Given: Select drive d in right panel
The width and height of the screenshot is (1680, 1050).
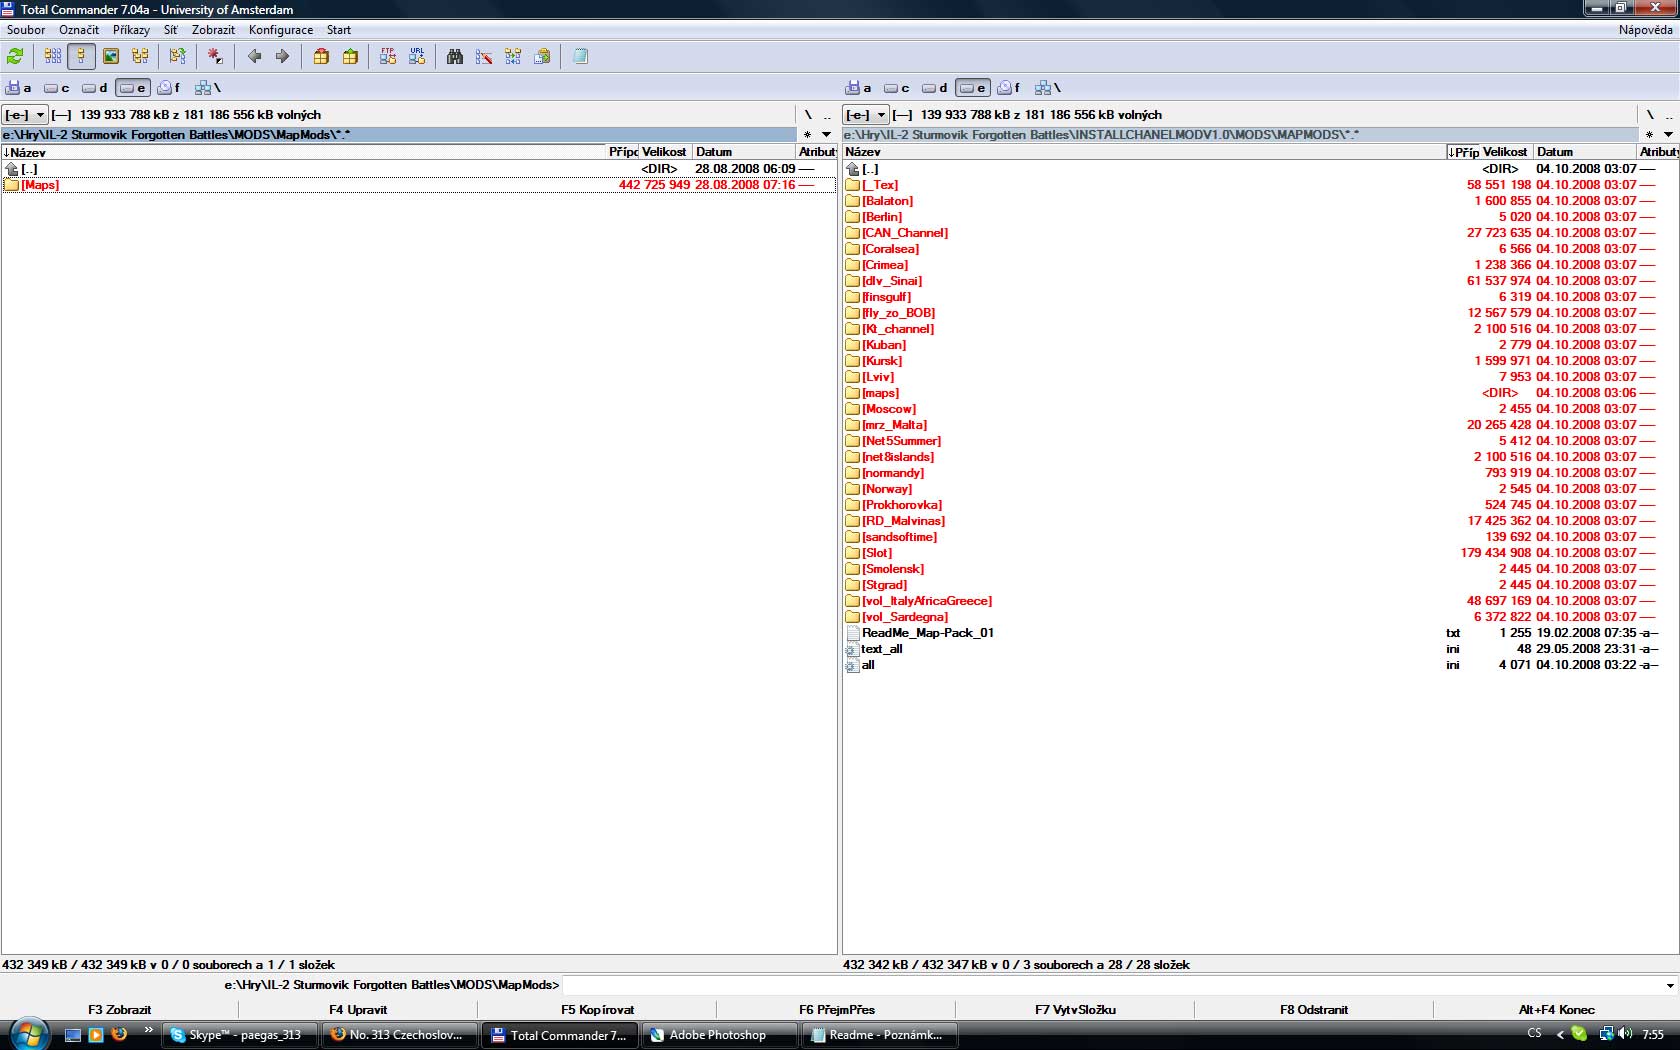Looking at the screenshot, I should (x=935, y=88).
